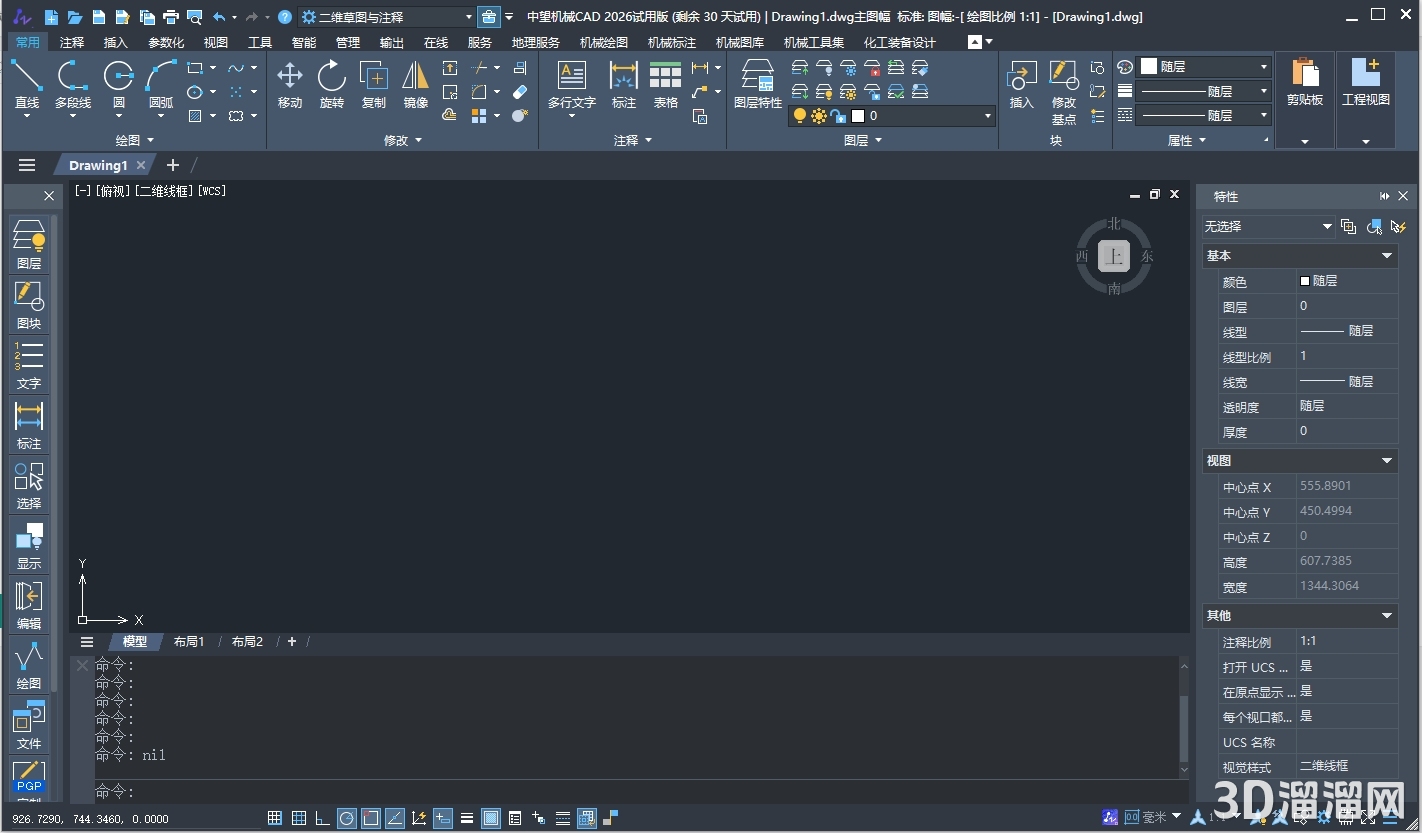
Task: Activate the 移动 move tool
Action: click(290, 85)
